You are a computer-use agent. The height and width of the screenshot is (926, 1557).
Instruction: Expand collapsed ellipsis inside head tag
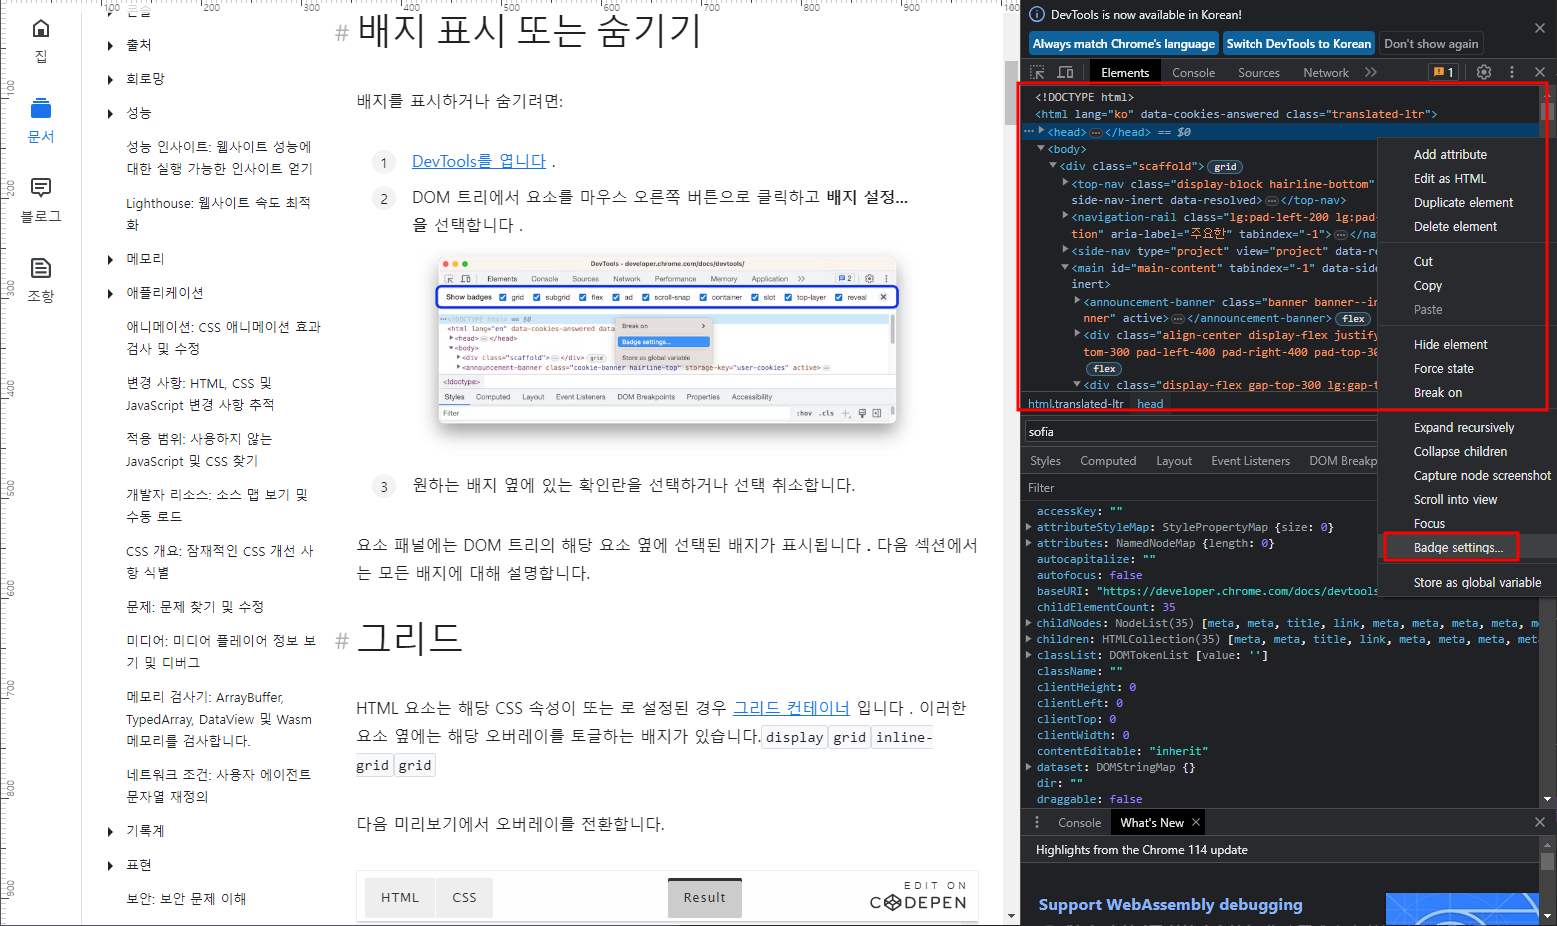click(1096, 132)
